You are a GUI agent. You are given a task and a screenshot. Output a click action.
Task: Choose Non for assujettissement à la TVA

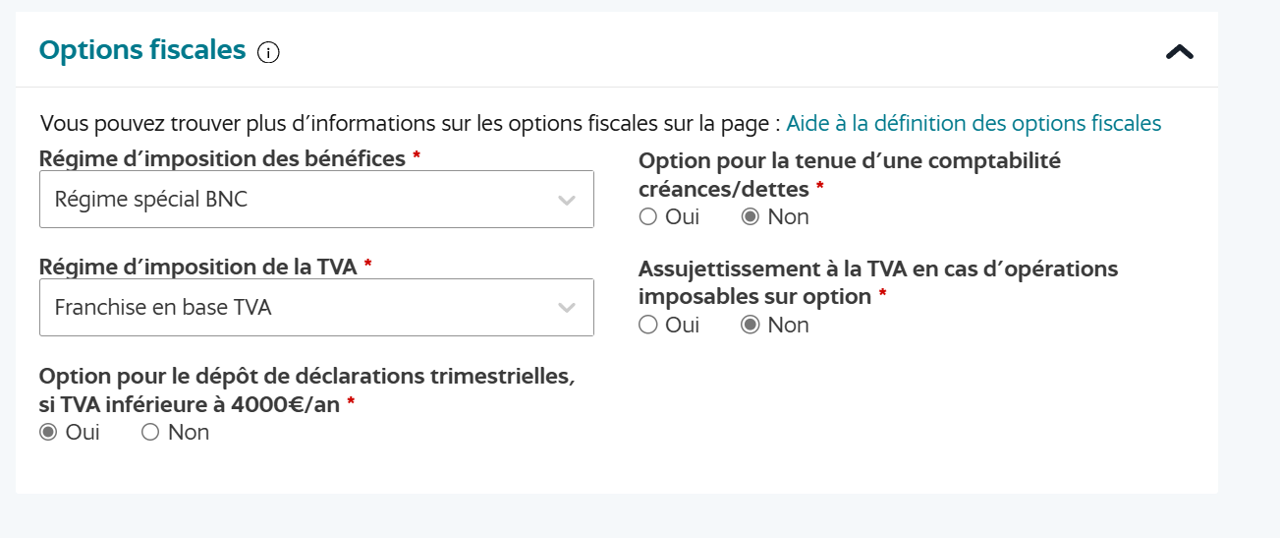tap(750, 325)
